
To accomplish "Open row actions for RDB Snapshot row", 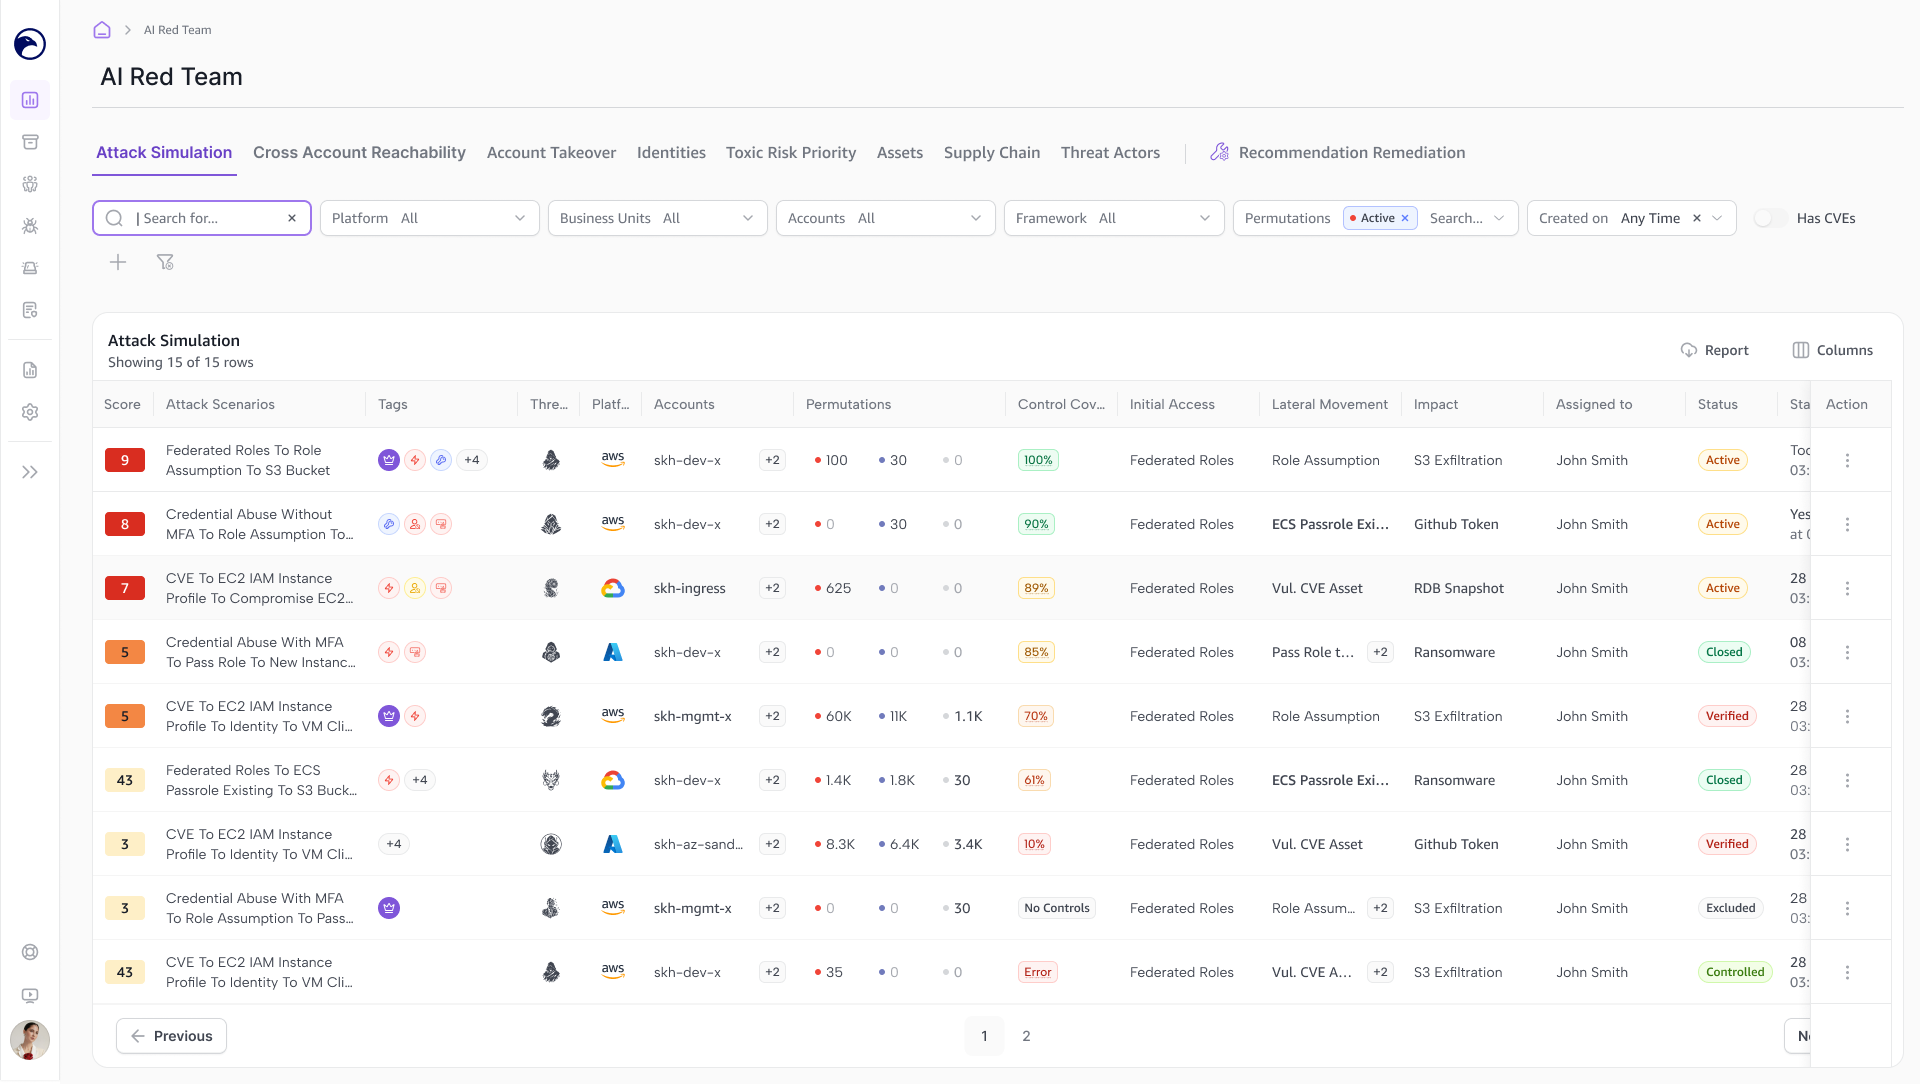I will click(1847, 588).
